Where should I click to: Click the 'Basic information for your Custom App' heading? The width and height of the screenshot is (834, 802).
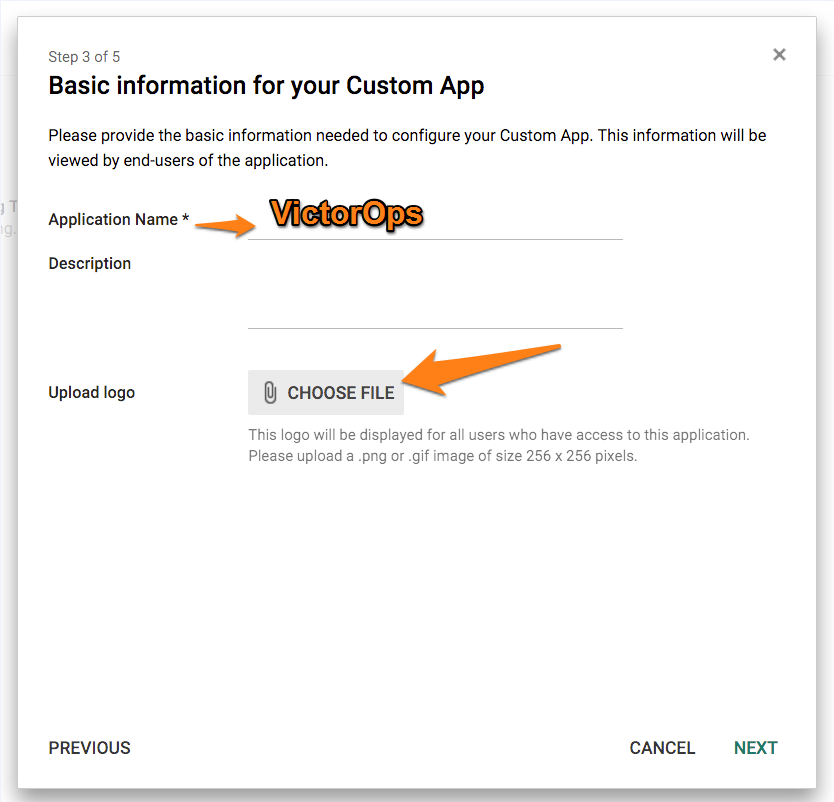(x=266, y=86)
